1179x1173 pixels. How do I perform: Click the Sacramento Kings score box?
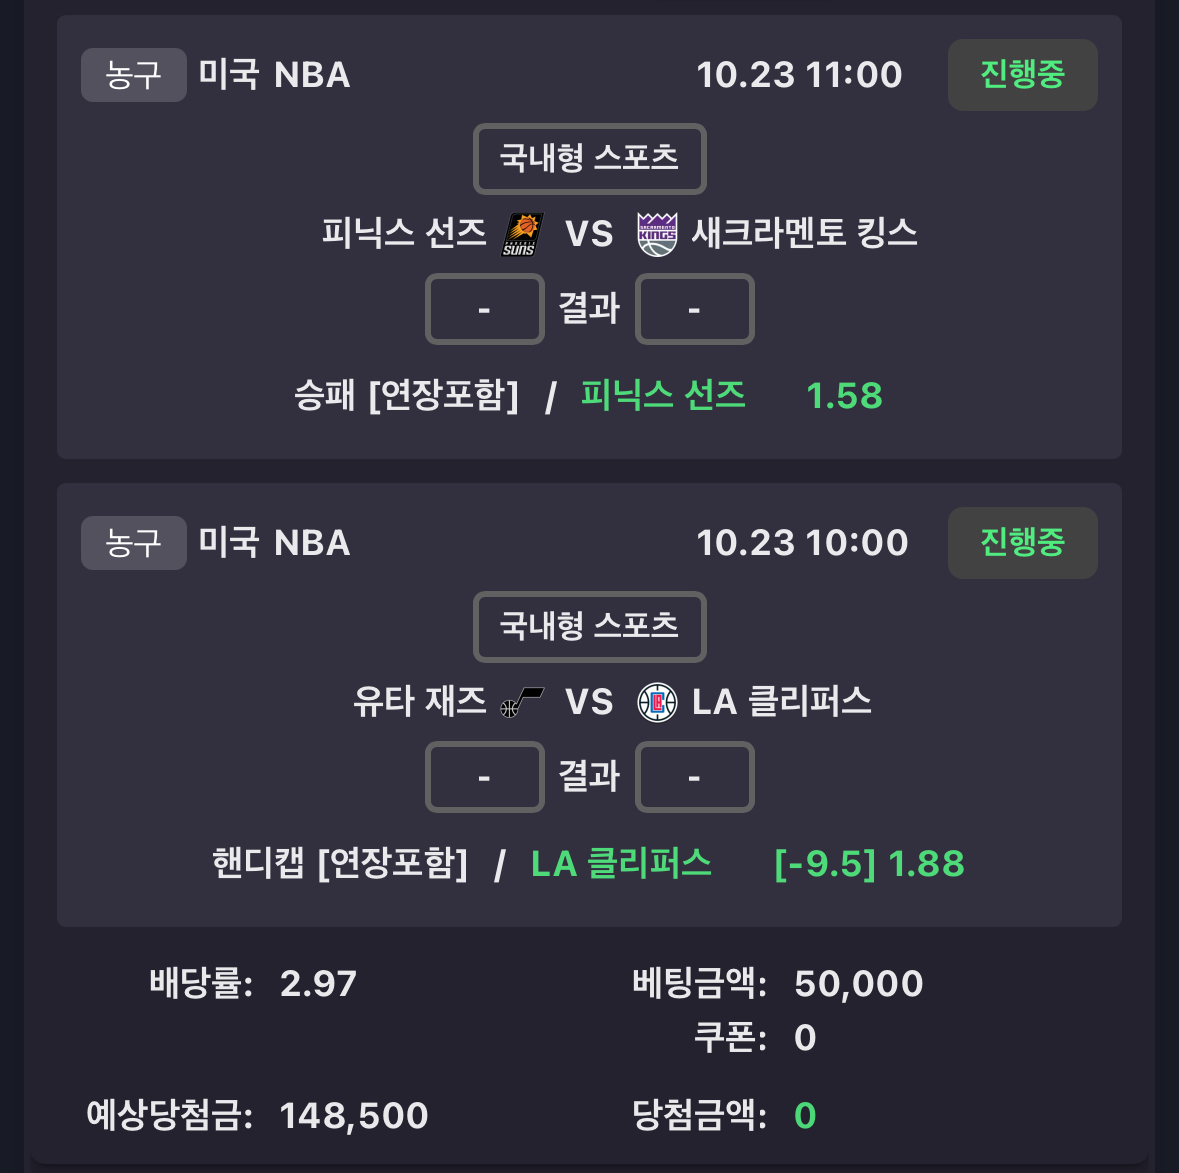coord(694,309)
